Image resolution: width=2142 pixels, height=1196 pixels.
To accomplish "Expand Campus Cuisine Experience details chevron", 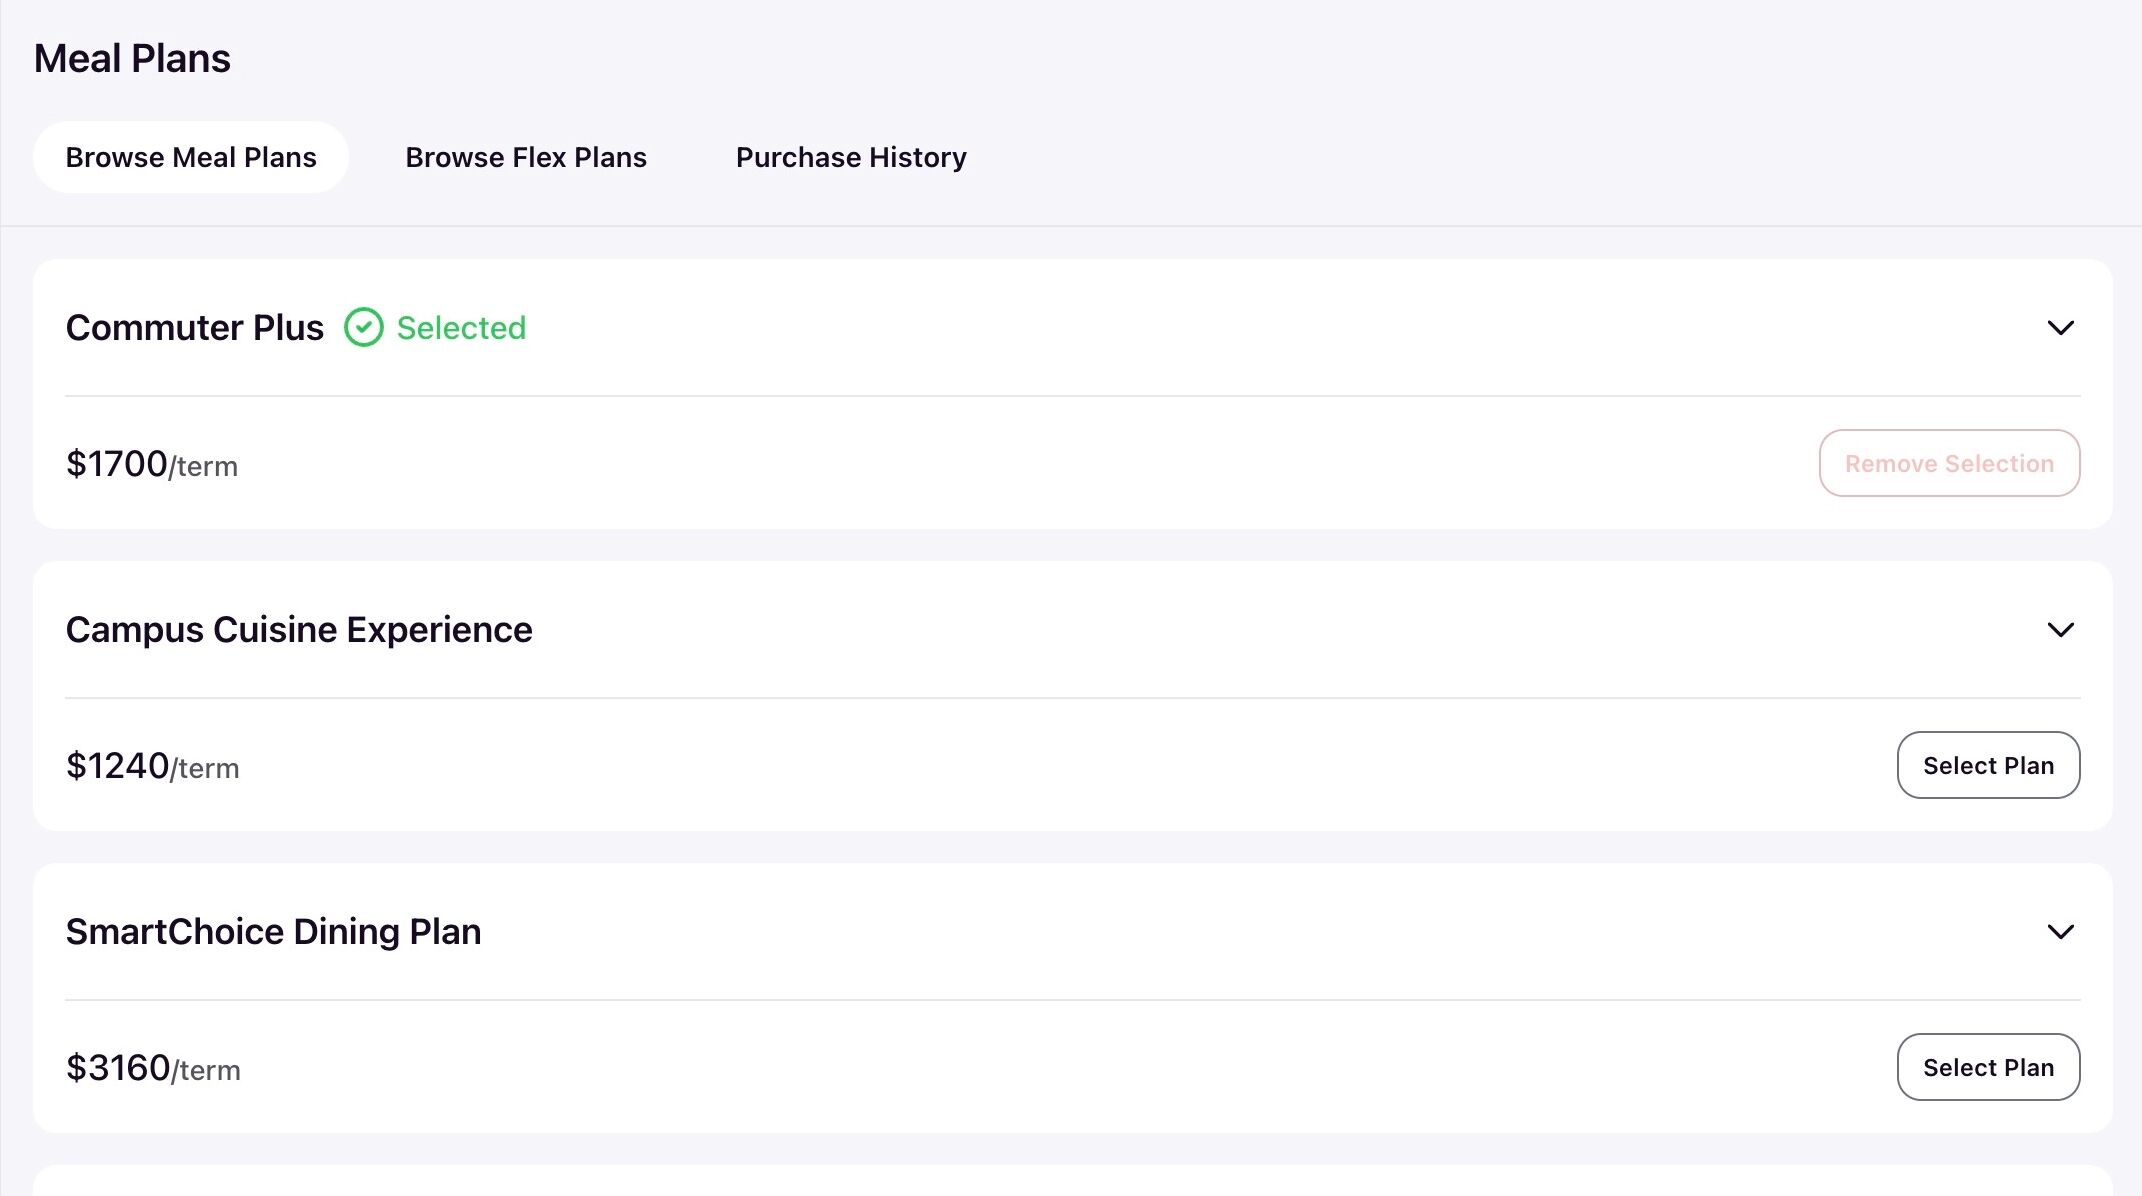I will pyautogui.click(x=2060, y=630).
